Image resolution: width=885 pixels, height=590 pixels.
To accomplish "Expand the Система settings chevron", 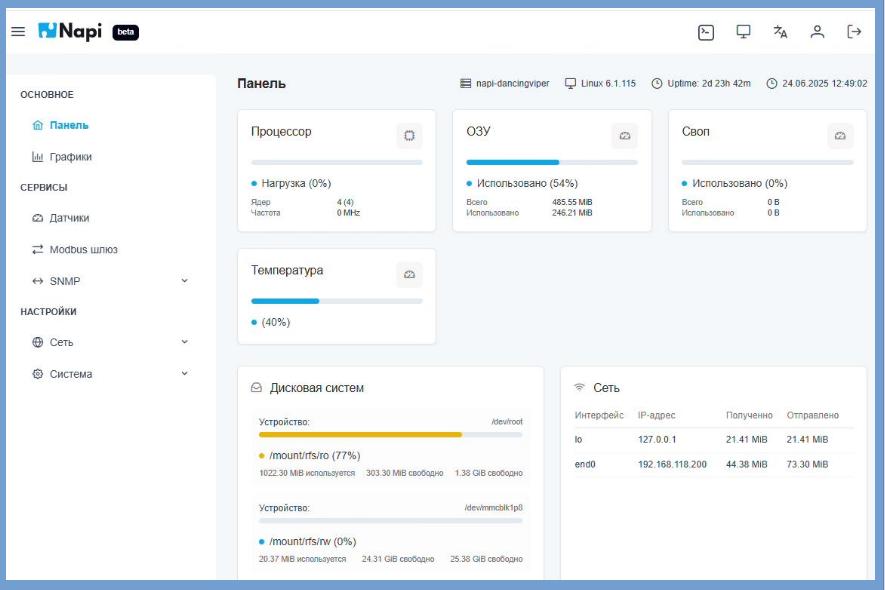I will point(184,374).
